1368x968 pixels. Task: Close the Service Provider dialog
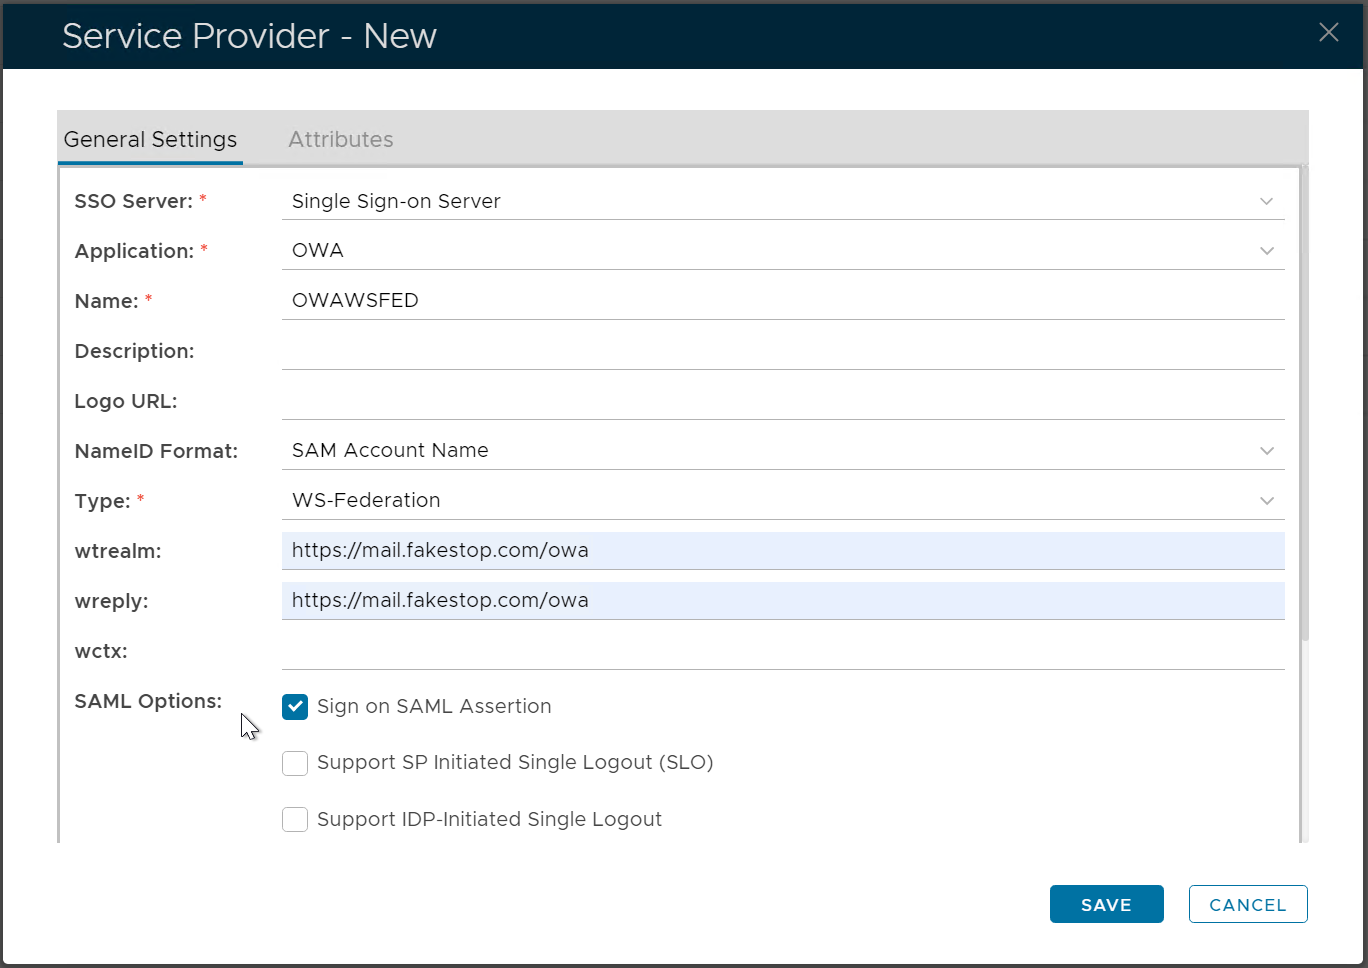[1328, 33]
